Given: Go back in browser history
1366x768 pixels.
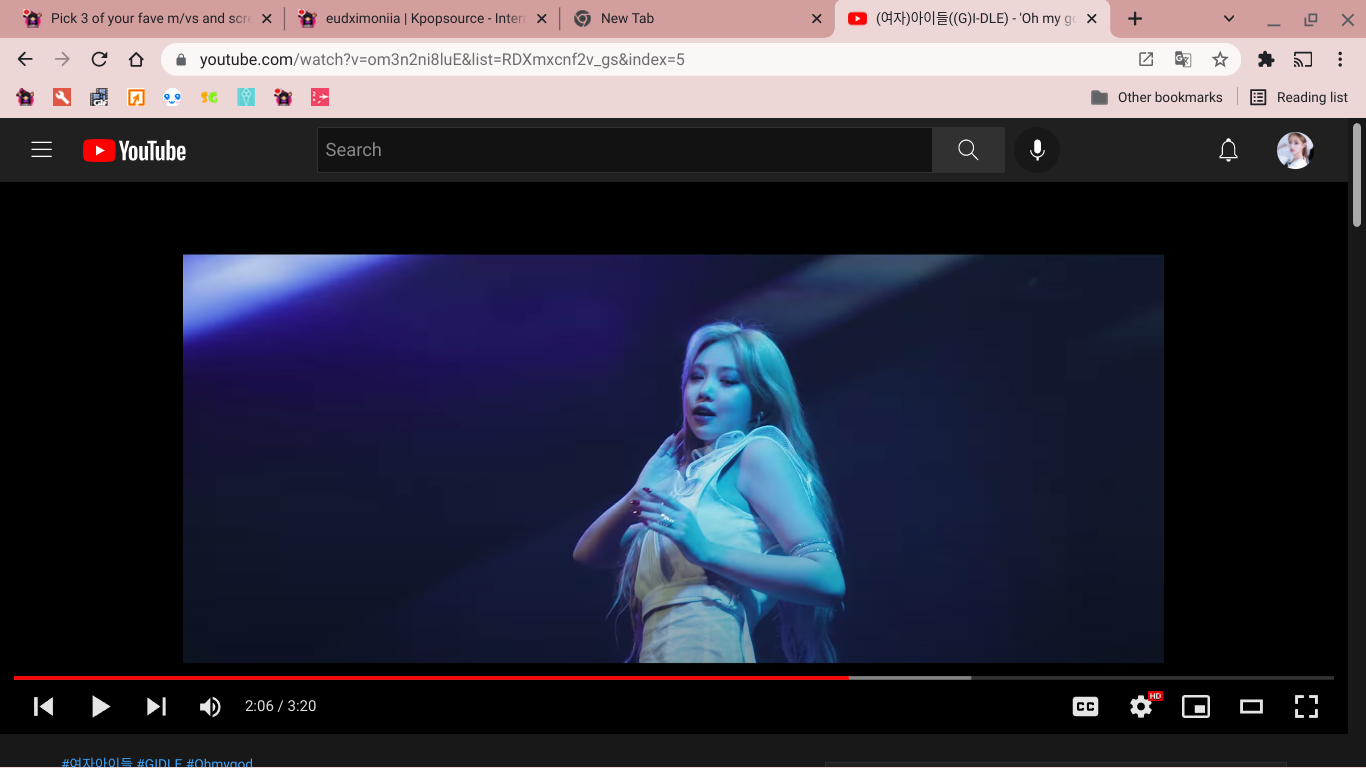Looking at the screenshot, I should click(x=26, y=59).
